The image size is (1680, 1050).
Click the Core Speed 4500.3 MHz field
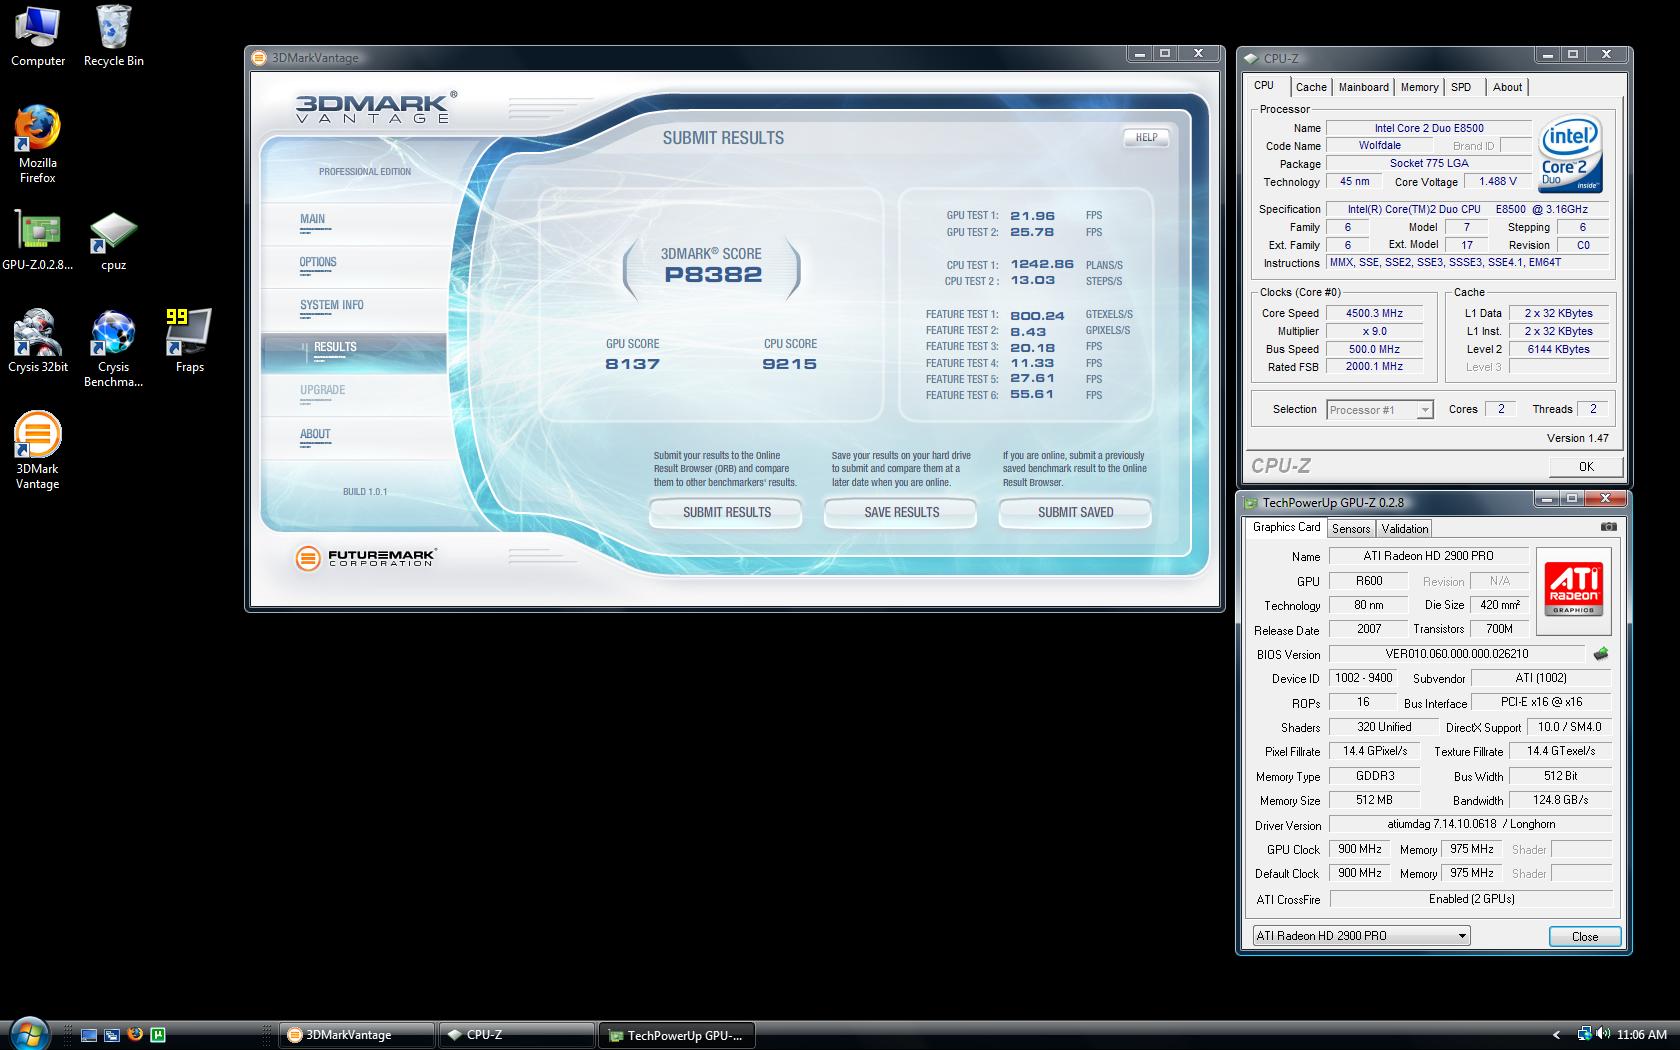(1375, 313)
